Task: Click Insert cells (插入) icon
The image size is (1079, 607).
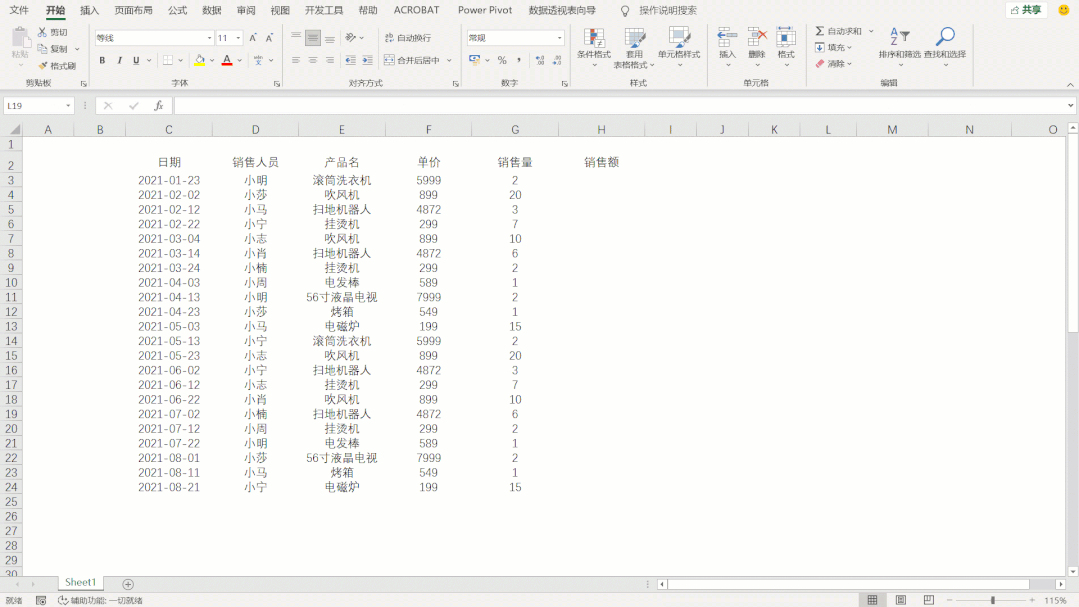Action: pos(727,47)
